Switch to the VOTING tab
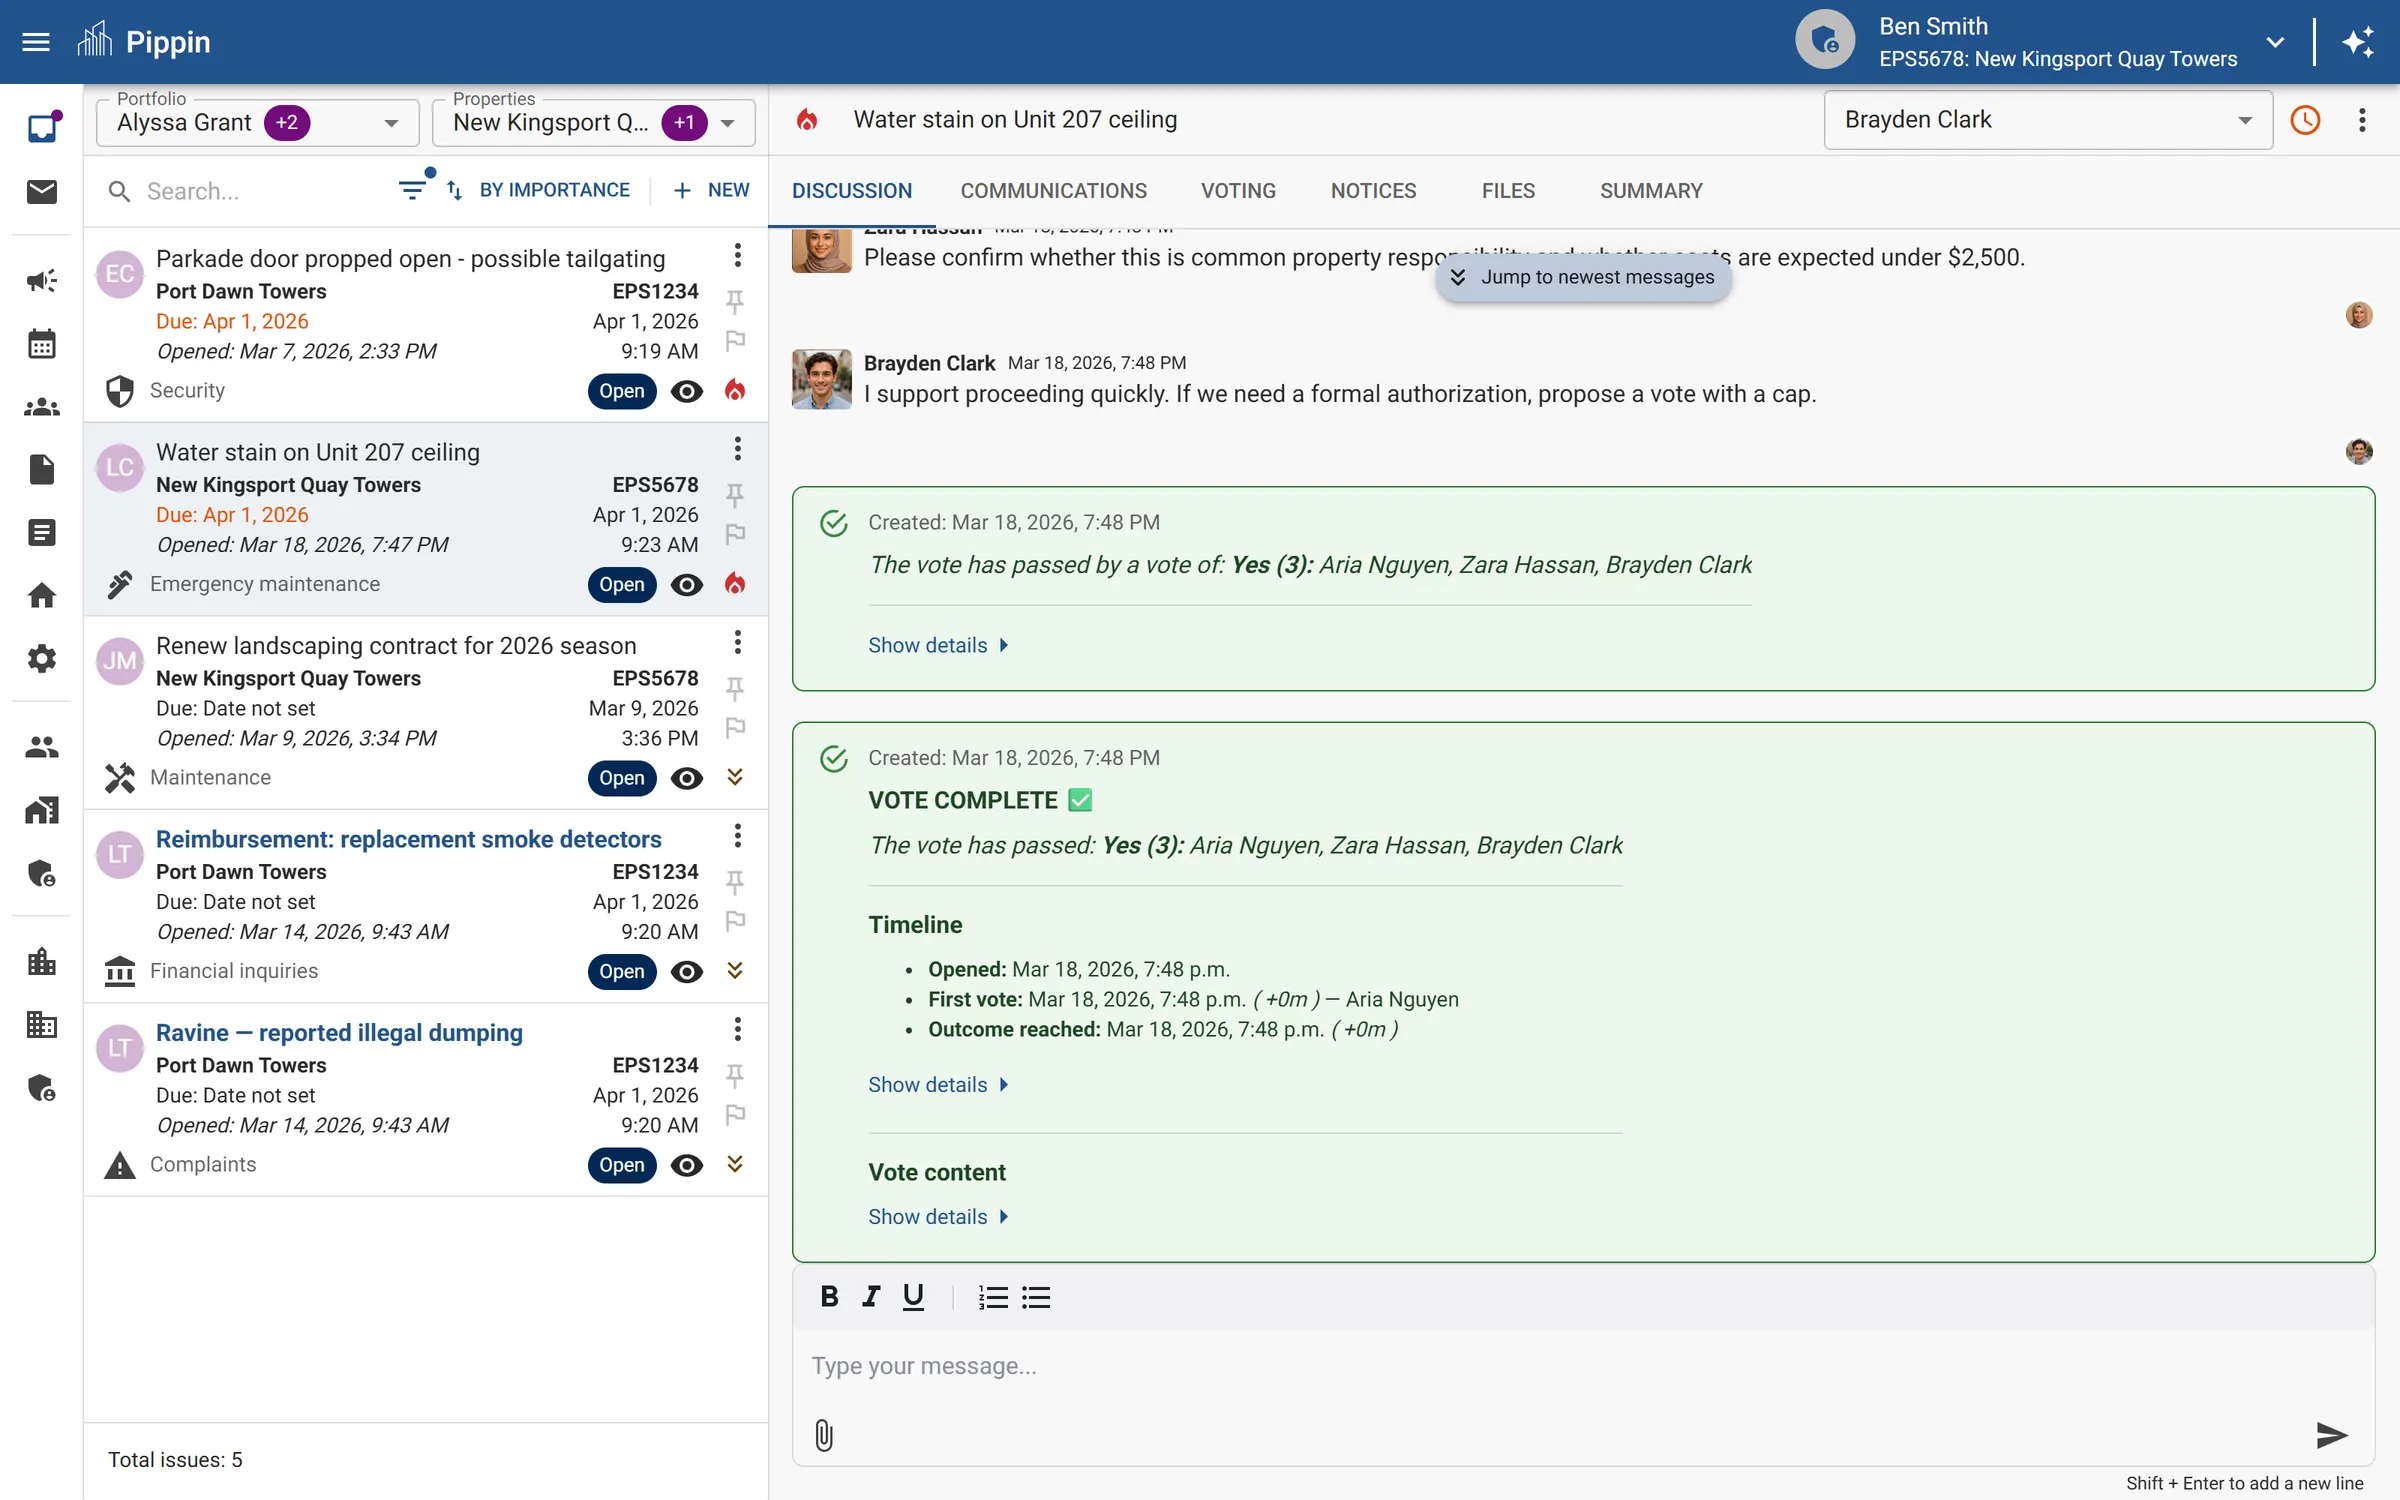 [1238, 190]
